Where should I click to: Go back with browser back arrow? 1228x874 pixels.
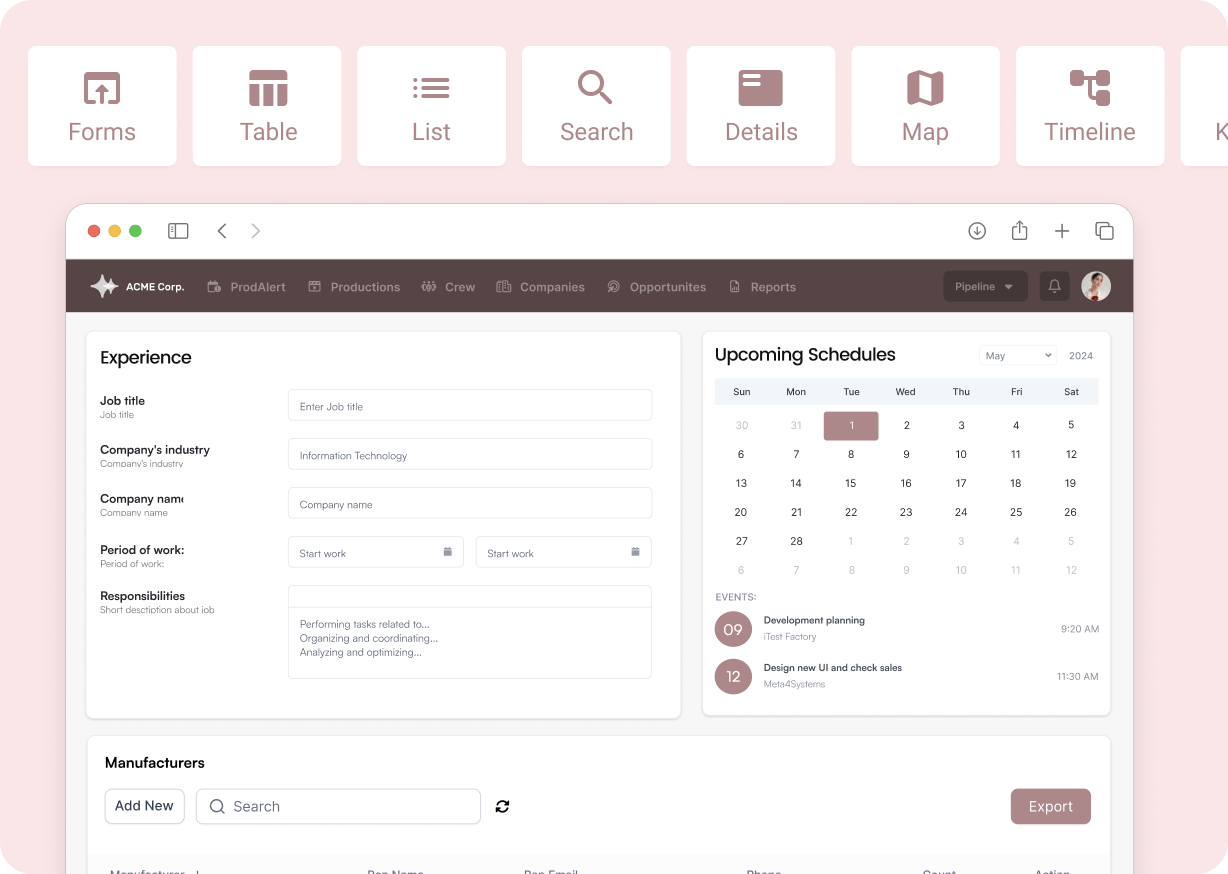pyautogui.click(x=222, y=231)
